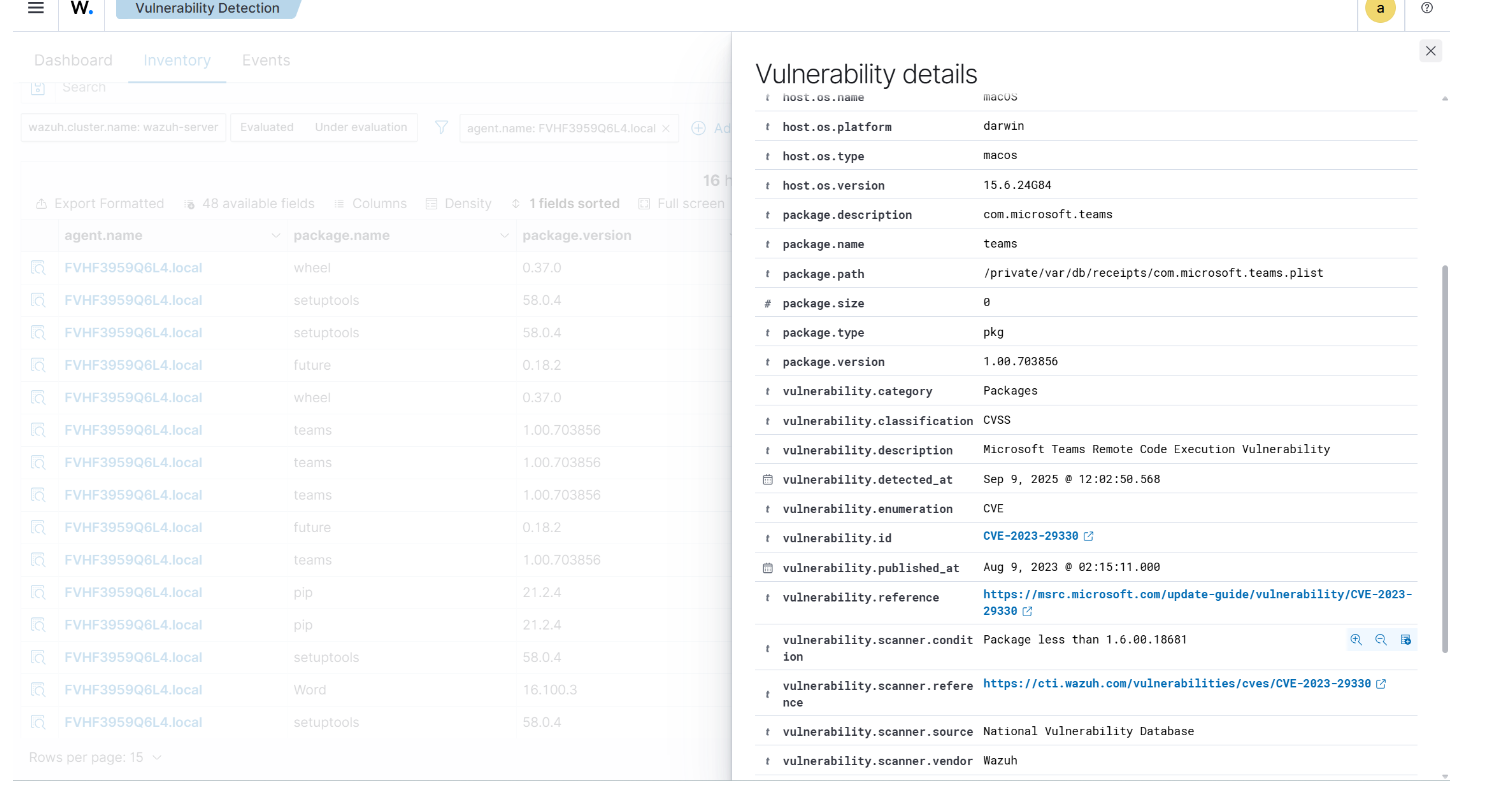
Task: Click the flyout package.version value 1.00.703856
Action: (1020, 361)
